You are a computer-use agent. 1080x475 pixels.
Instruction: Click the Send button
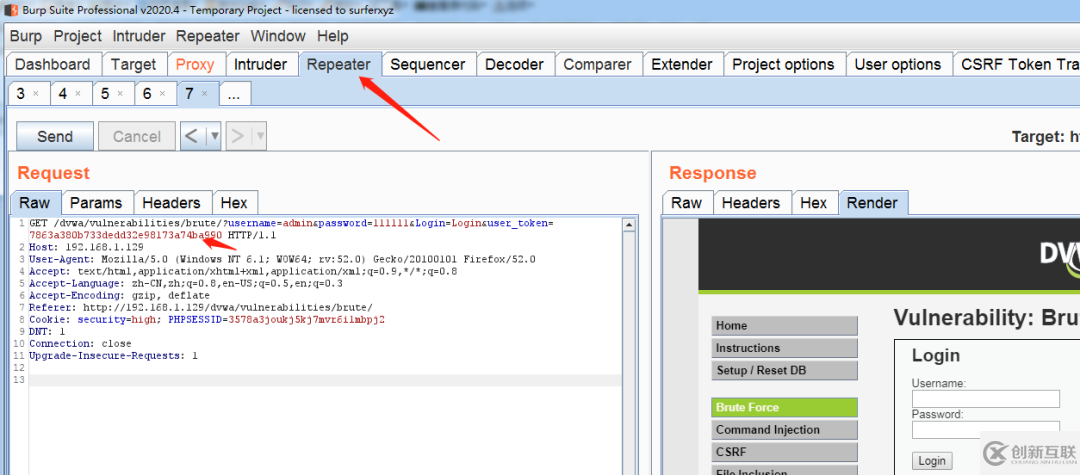pos(55,136)
